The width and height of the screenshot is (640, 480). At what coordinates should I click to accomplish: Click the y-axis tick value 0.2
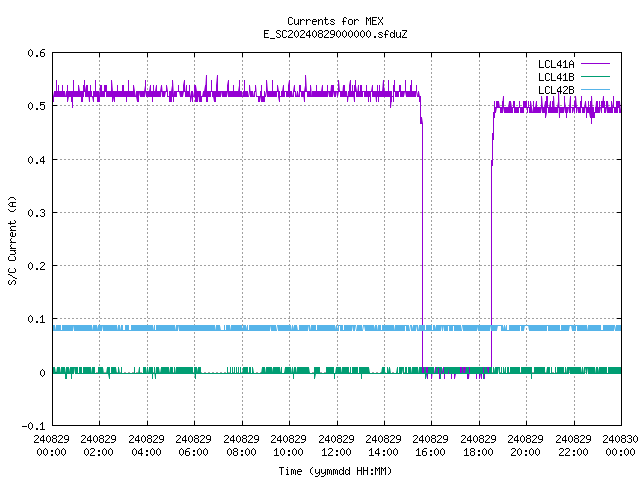(x=36, y=266)
